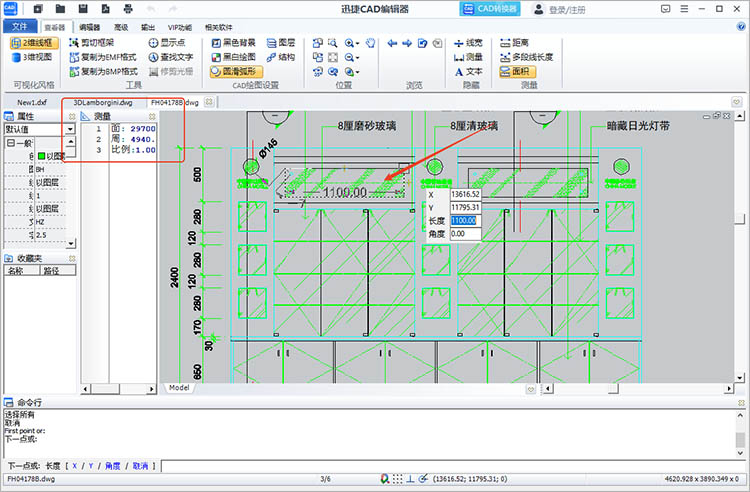Go to next view arrow
This screenshot has width=750, height=492.
(407, 43)
